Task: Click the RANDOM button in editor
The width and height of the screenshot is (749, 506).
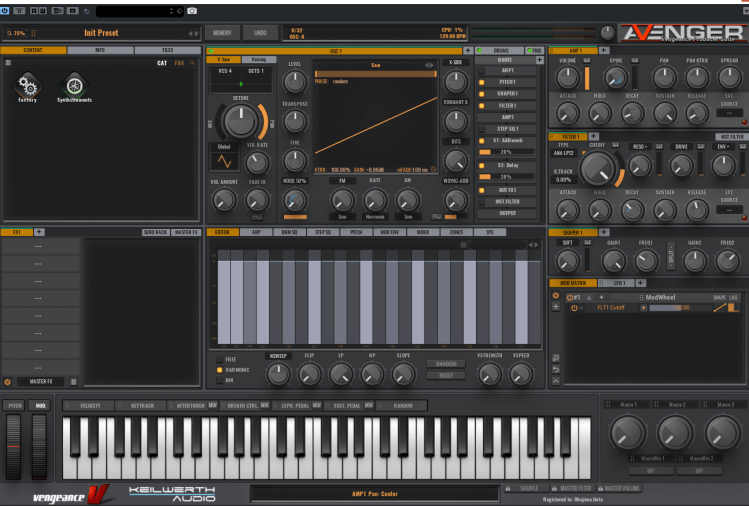Action: pos(445,364)
